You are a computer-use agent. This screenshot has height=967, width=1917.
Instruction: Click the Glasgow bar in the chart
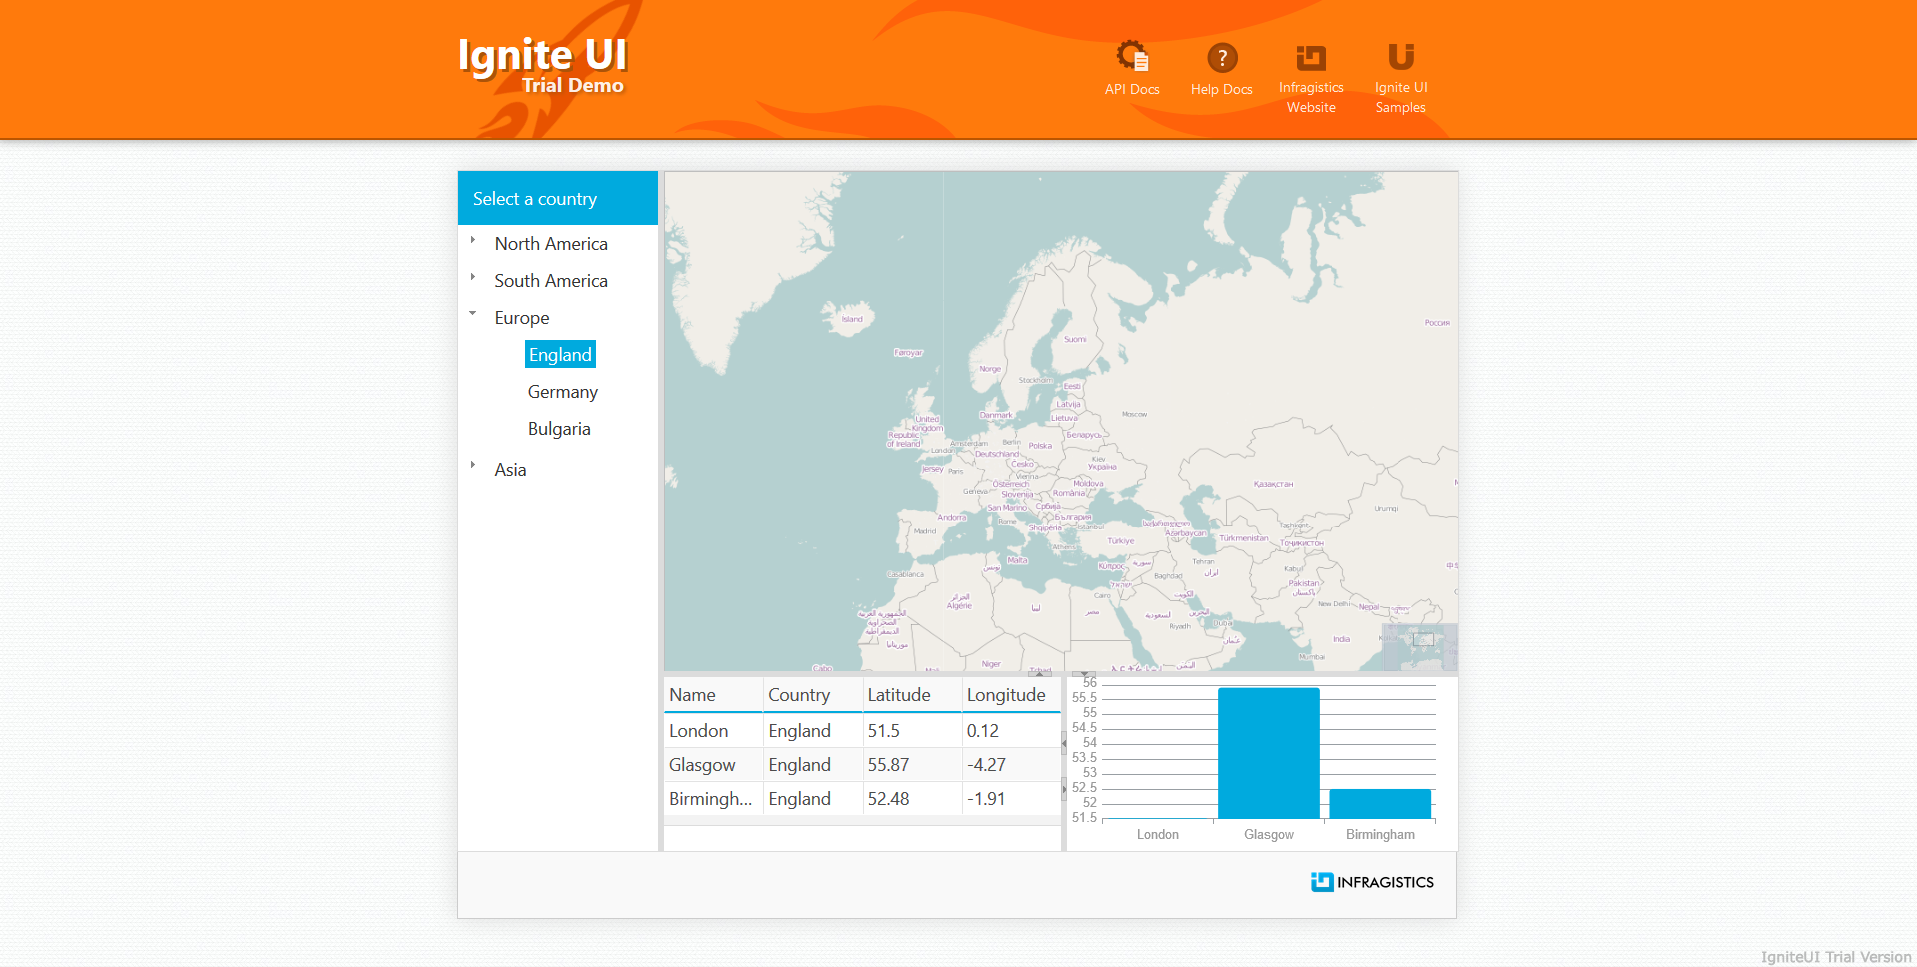click(1269, 753)
